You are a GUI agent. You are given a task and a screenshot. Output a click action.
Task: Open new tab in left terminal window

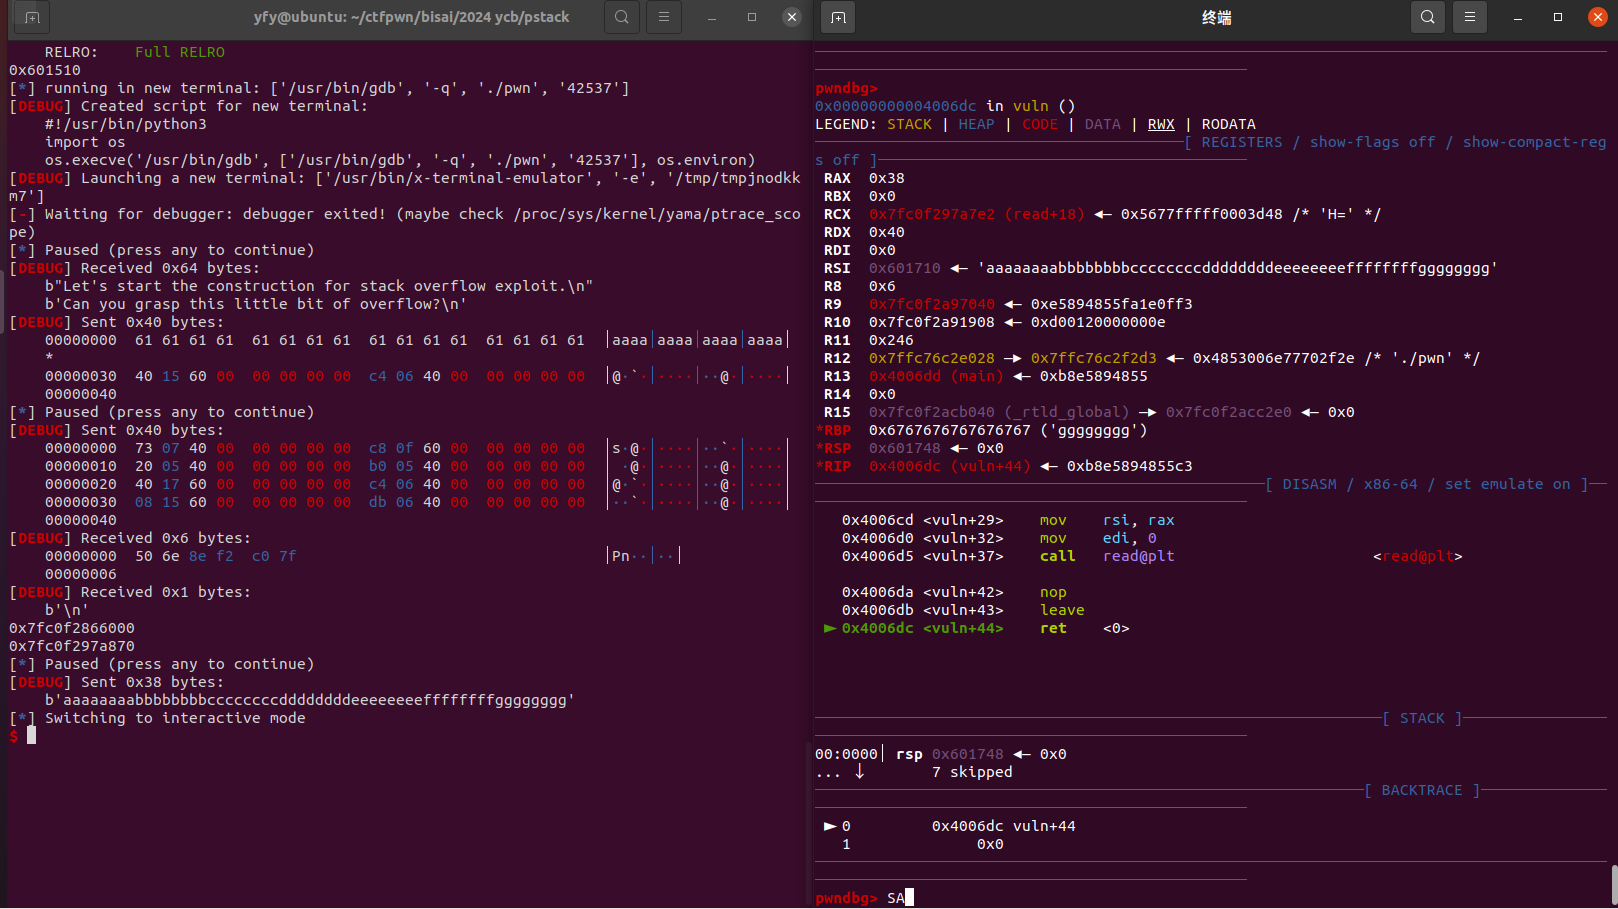32,17
